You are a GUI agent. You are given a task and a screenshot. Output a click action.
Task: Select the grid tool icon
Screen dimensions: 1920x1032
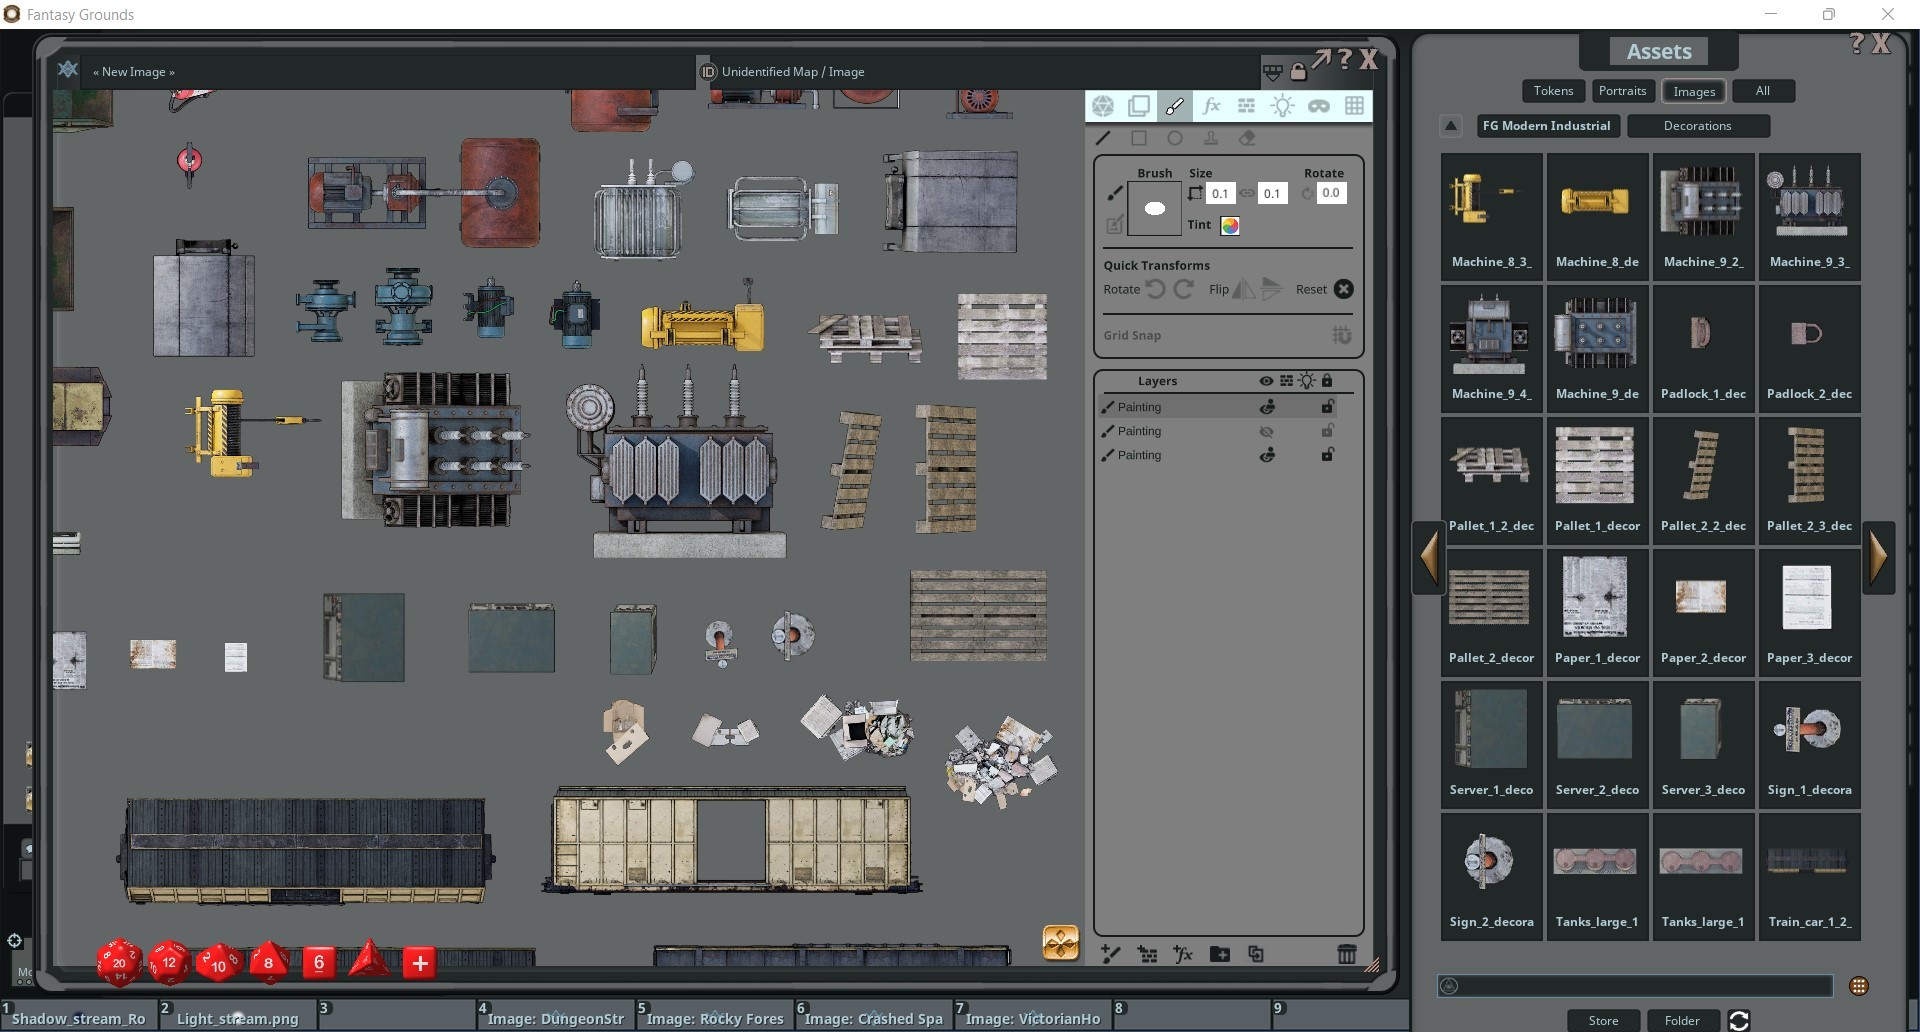pyautogui.click(x=1354, y=106)
